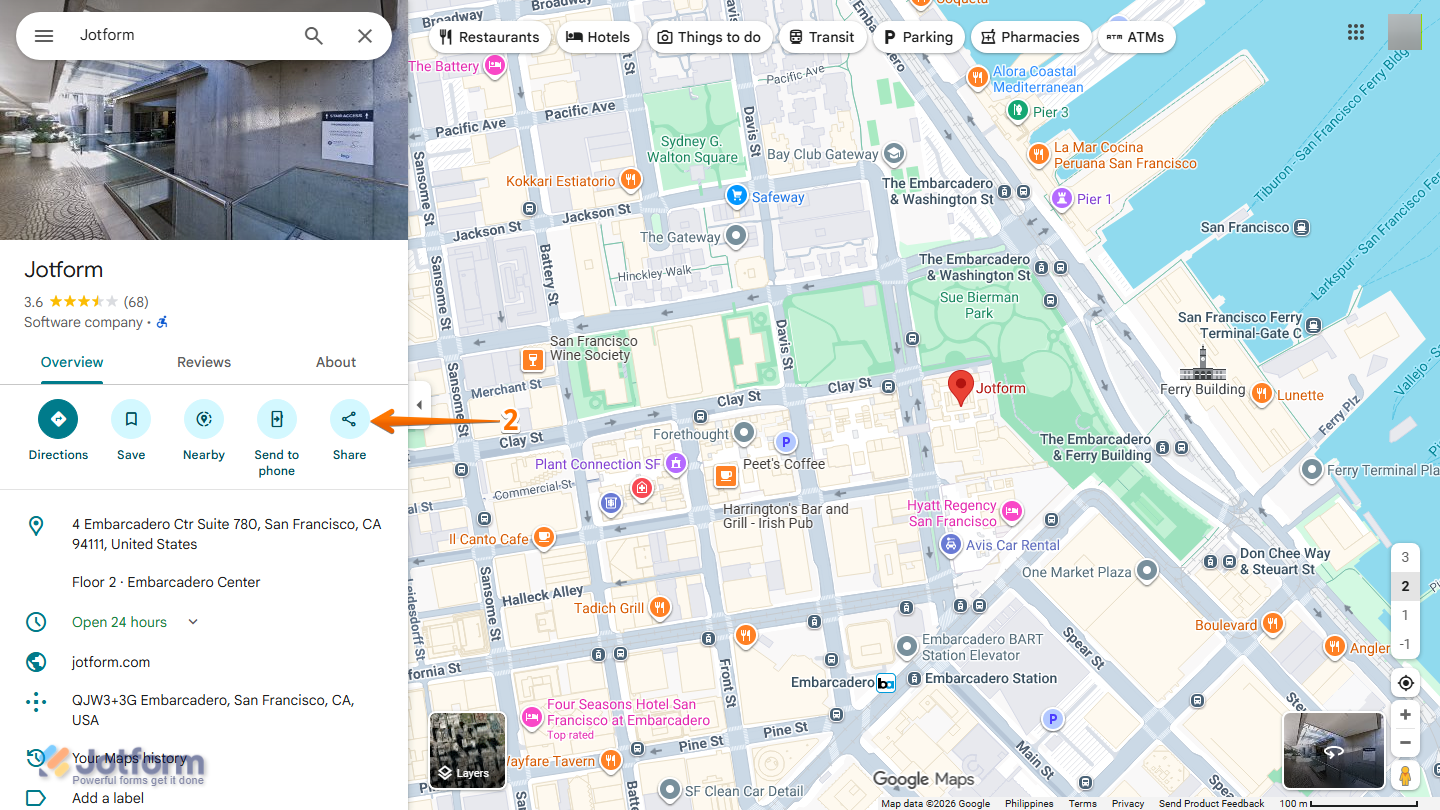This screenshot has height=810, width=1440.
Task: Center the map on my location
Action: tap(1405, 682)
